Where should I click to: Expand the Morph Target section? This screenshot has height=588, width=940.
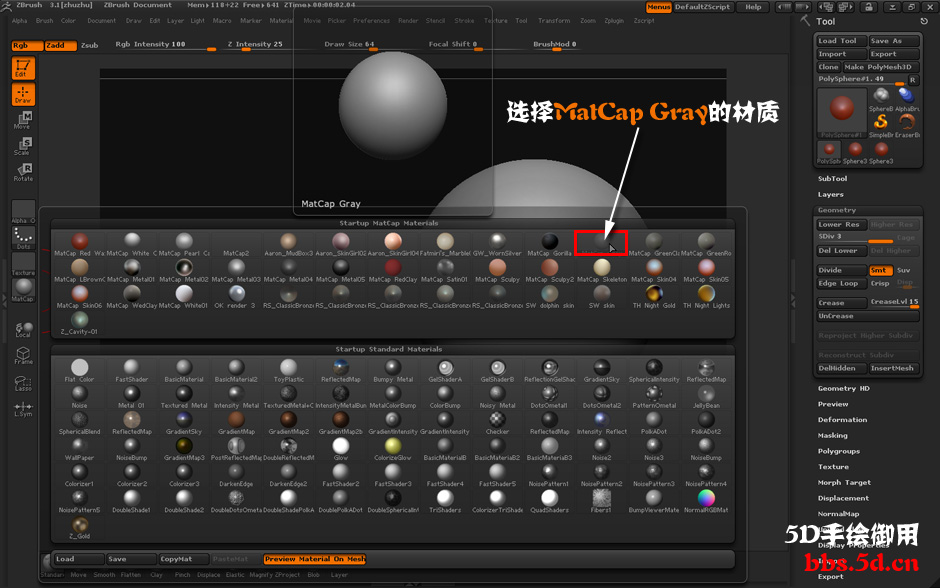[x=844, y=483]
